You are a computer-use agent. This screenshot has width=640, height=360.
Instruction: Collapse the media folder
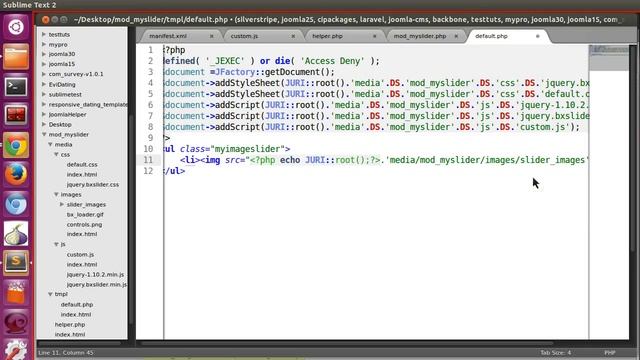50,144
